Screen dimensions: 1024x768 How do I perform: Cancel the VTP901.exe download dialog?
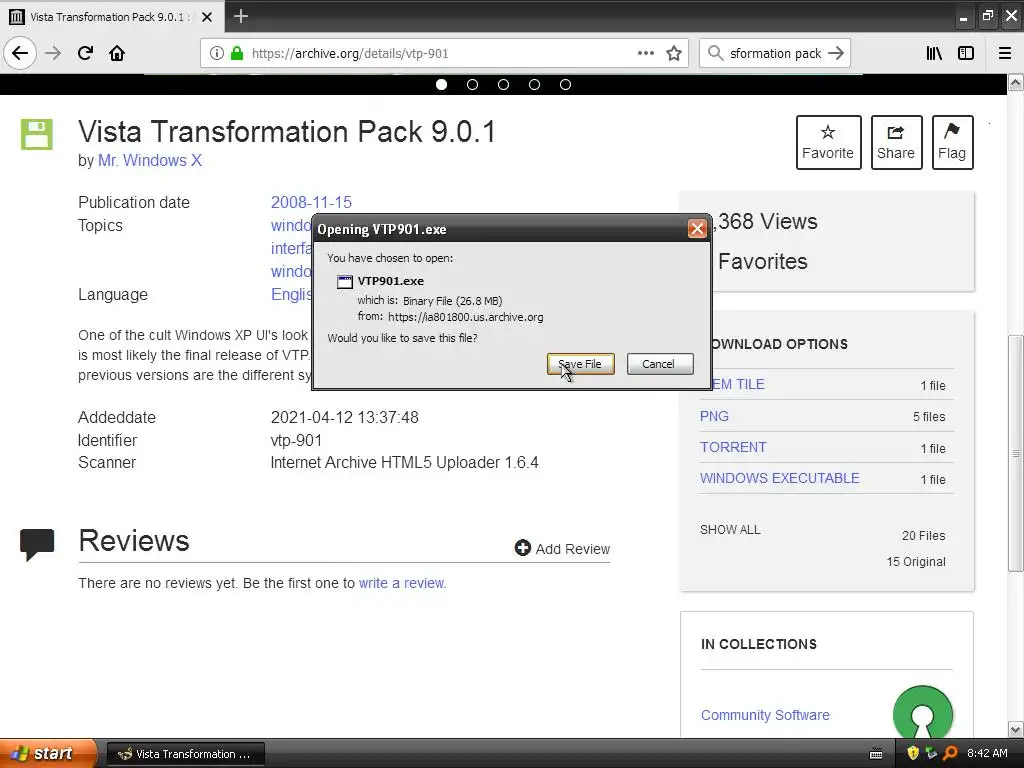[660, 364]
